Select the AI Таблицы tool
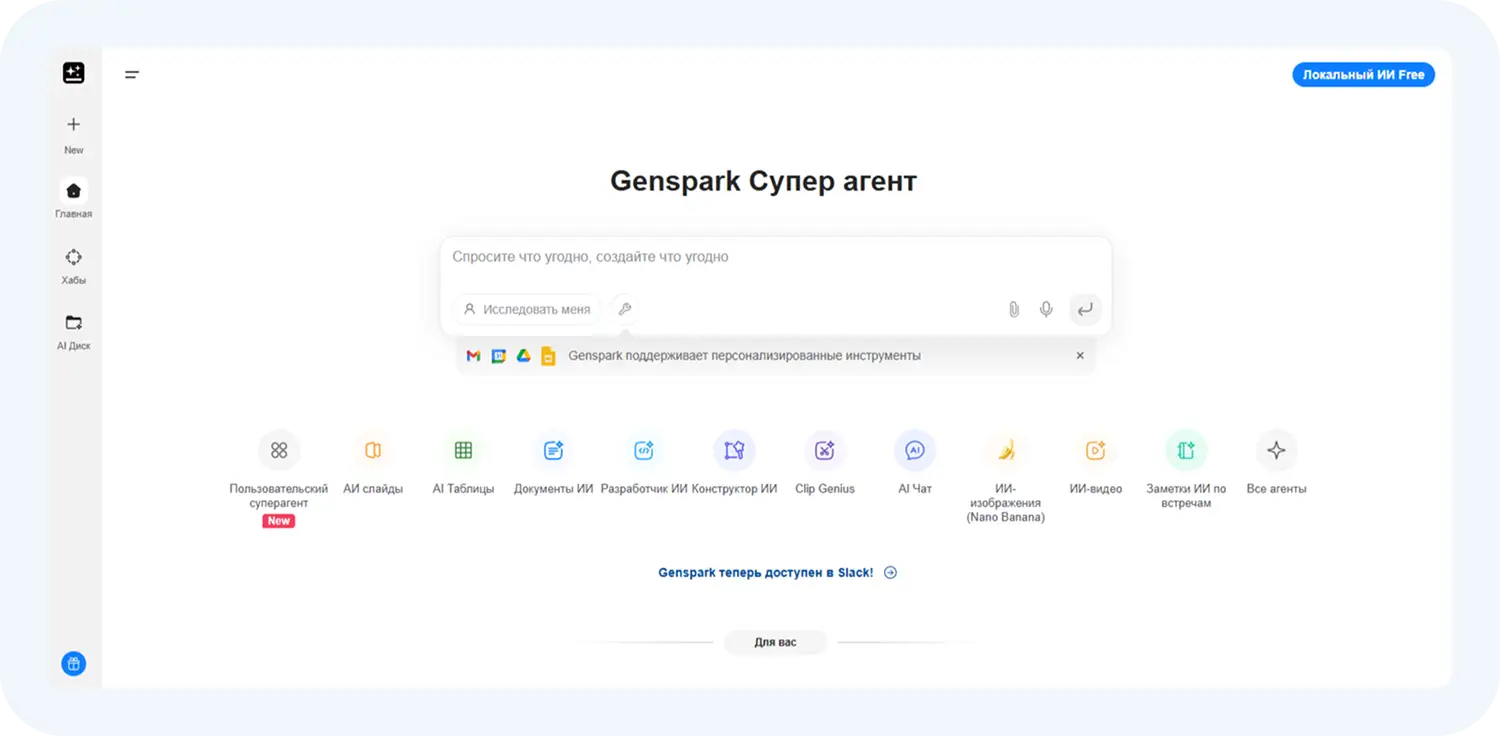Screen dimensions: 1500x736 tap(463, 450)
